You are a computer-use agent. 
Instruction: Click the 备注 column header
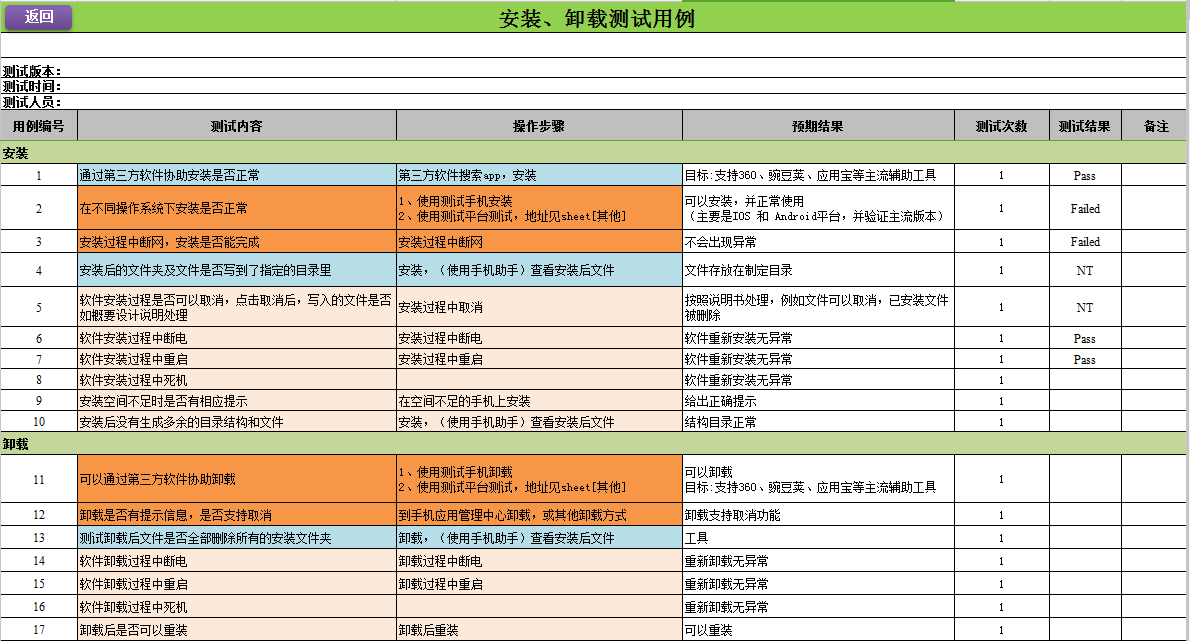click(1156, 126)
